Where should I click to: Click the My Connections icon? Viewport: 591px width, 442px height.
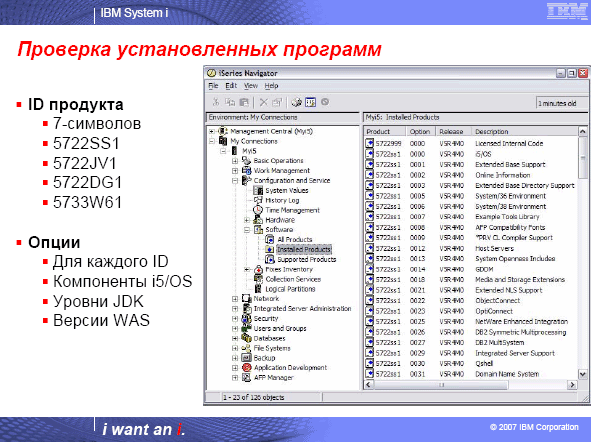223,141
